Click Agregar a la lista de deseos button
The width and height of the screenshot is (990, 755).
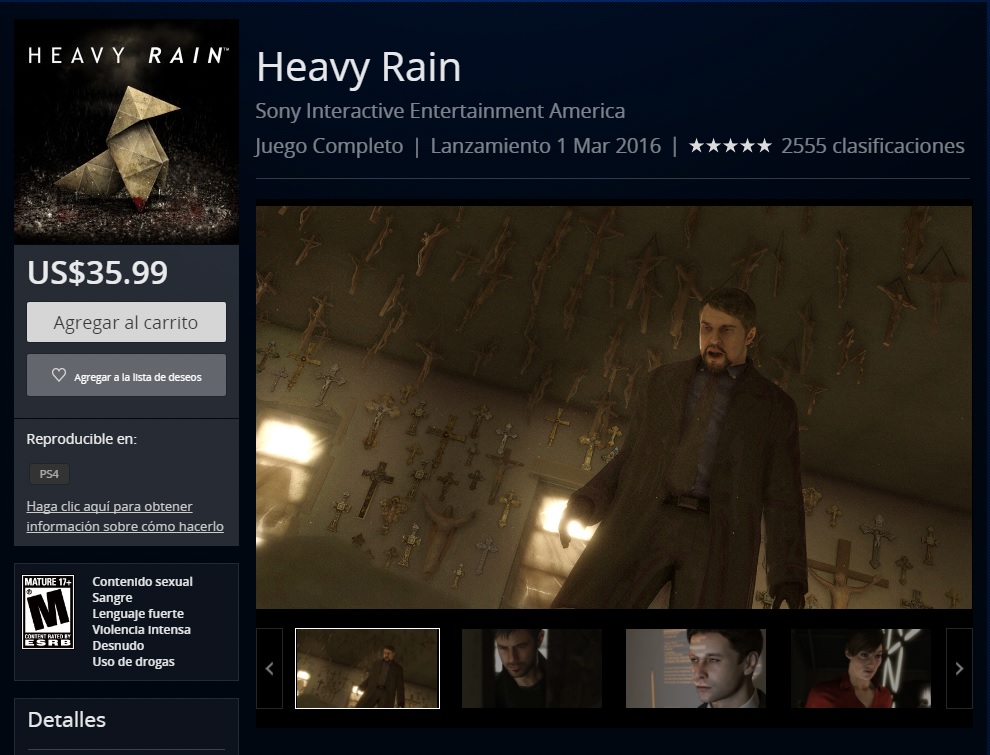[x=126, y=375]
